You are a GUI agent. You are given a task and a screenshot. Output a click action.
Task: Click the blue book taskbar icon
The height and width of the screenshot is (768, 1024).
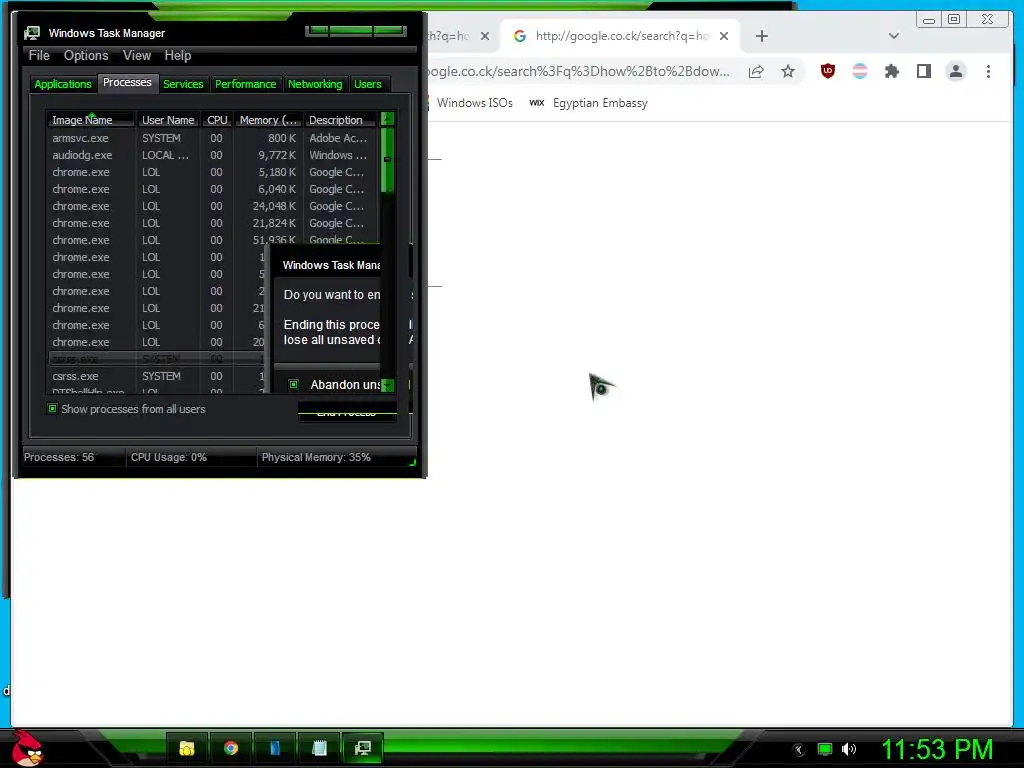click(x=275, y=748)
